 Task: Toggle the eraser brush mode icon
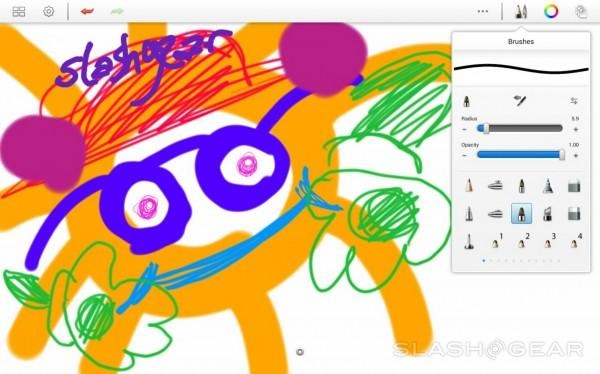[520, 101]
